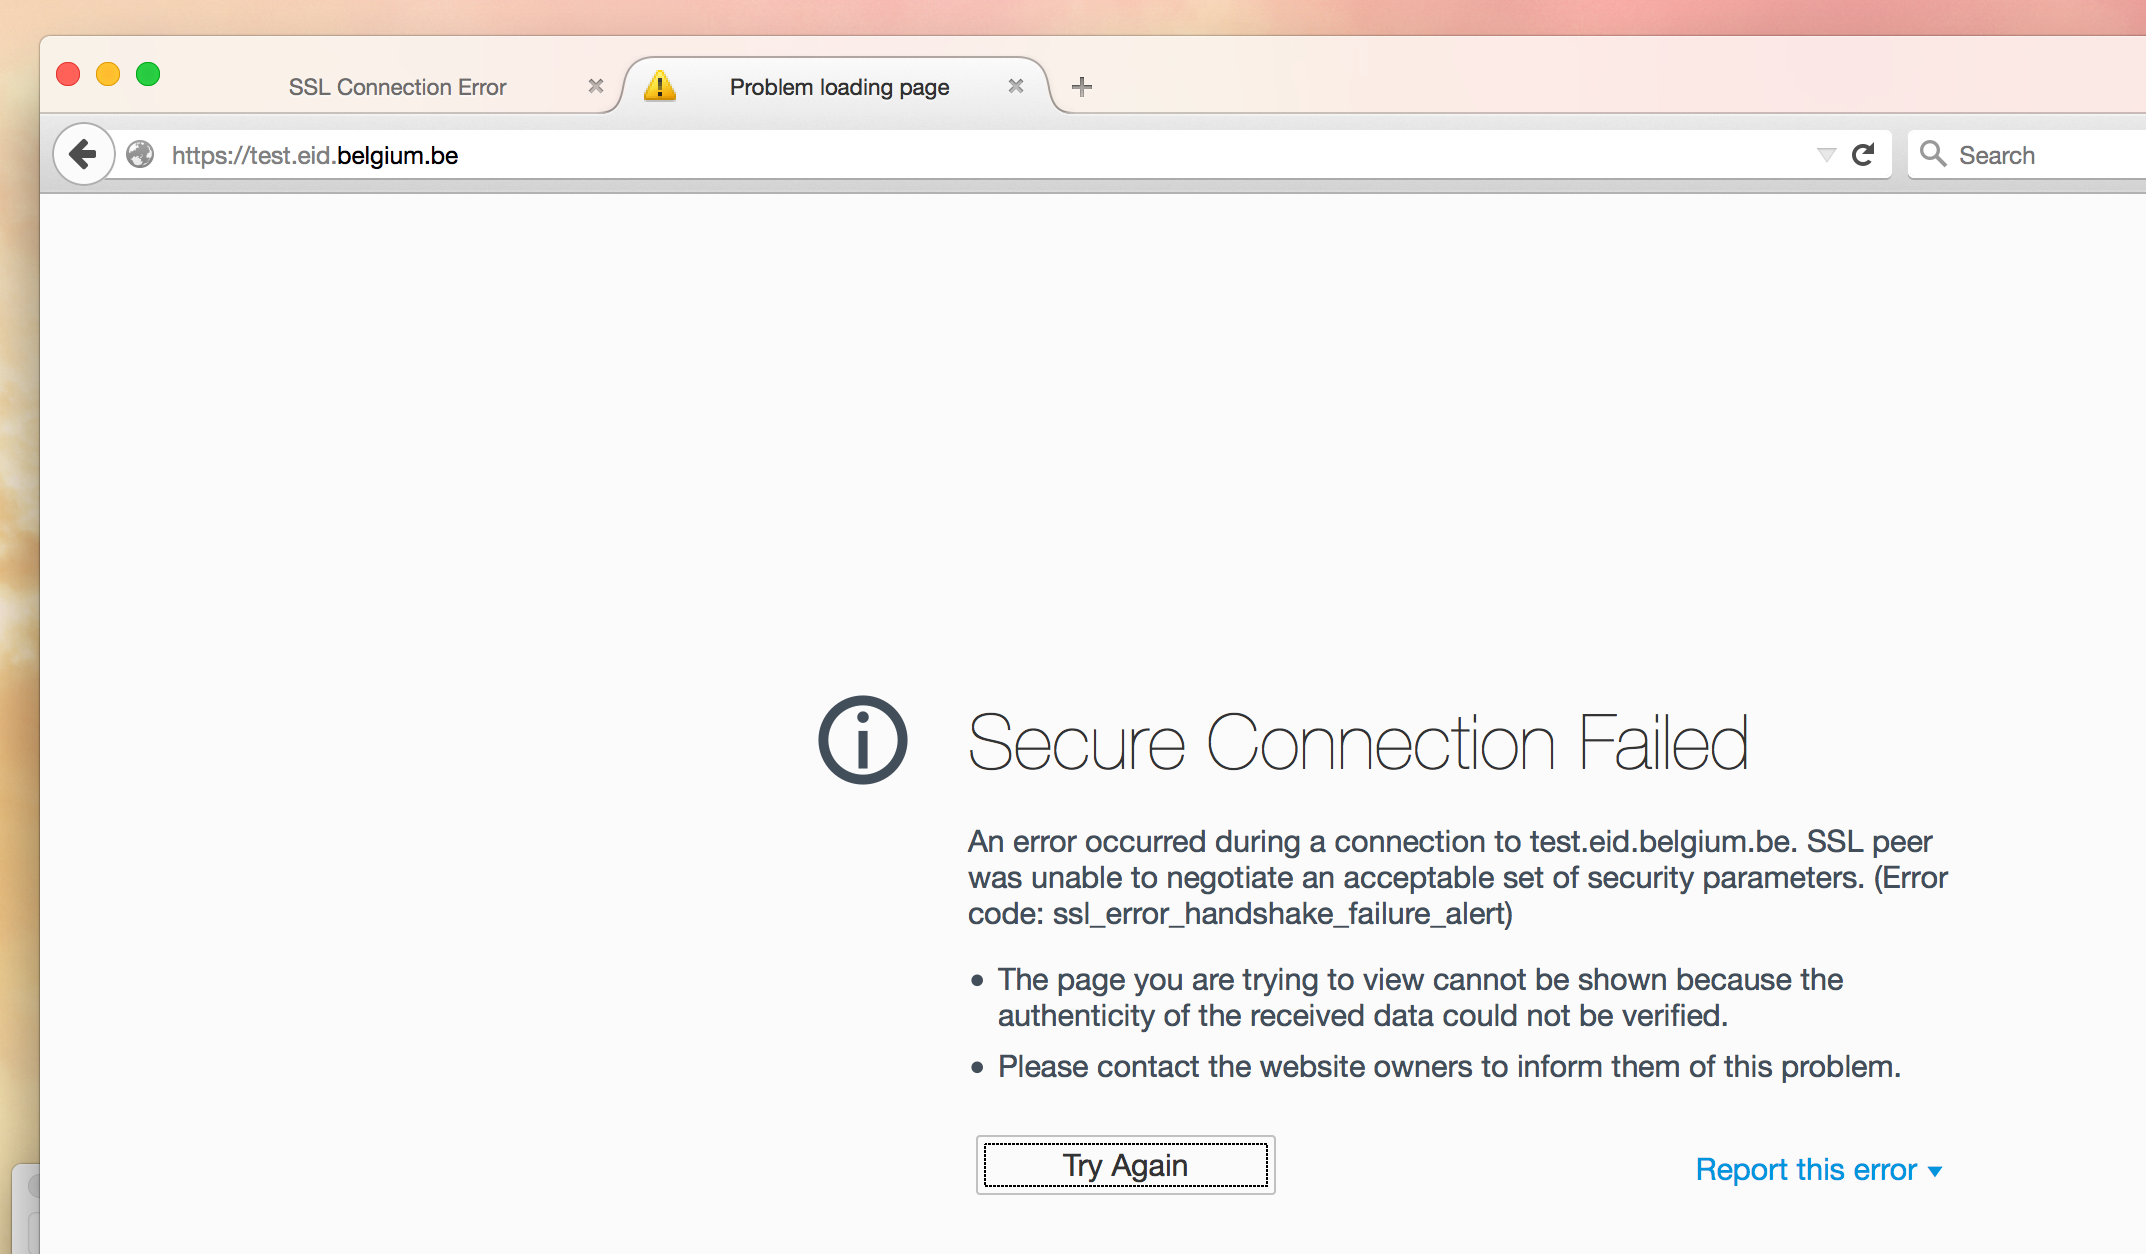Open the URL bar history dropdown arrow
The height and width of the screenshot is (1254, 2146).
click(x=1826, y=155)
